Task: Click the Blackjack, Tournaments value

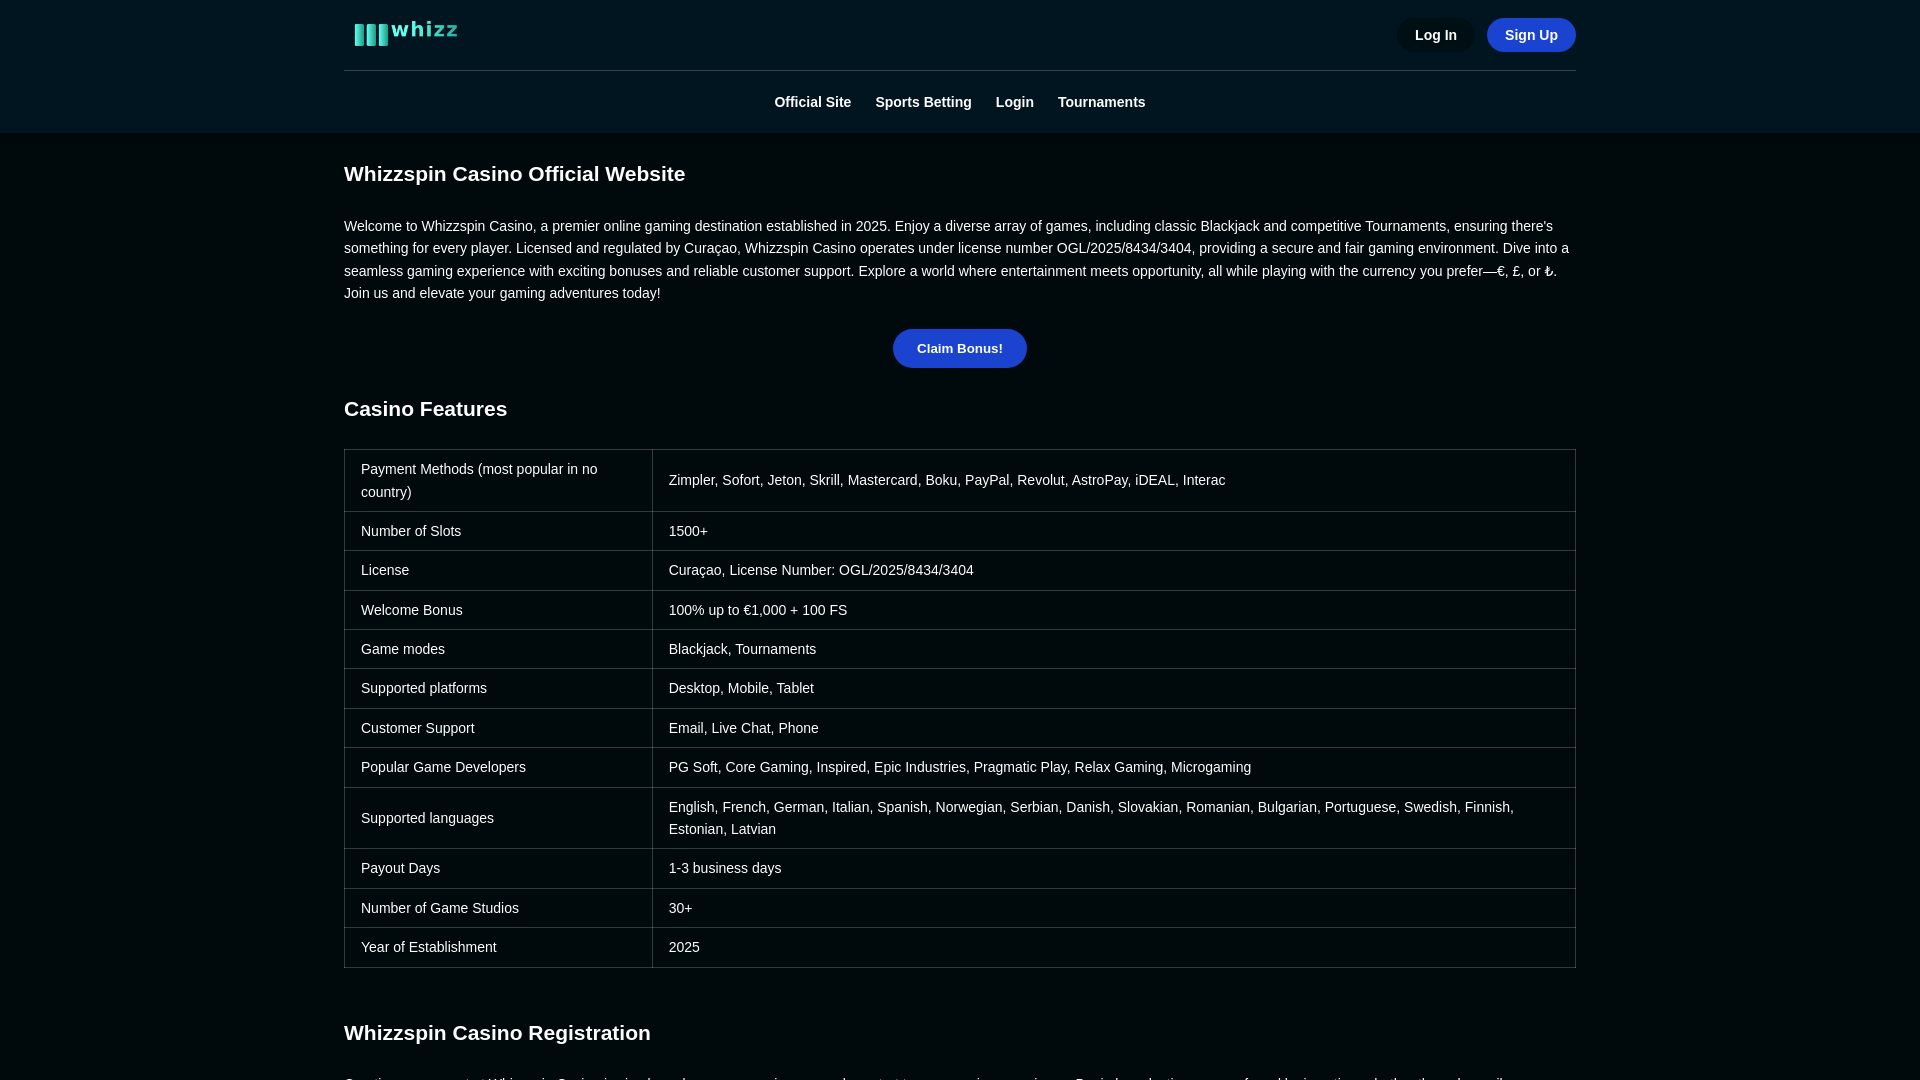Action: pos(742,649)
